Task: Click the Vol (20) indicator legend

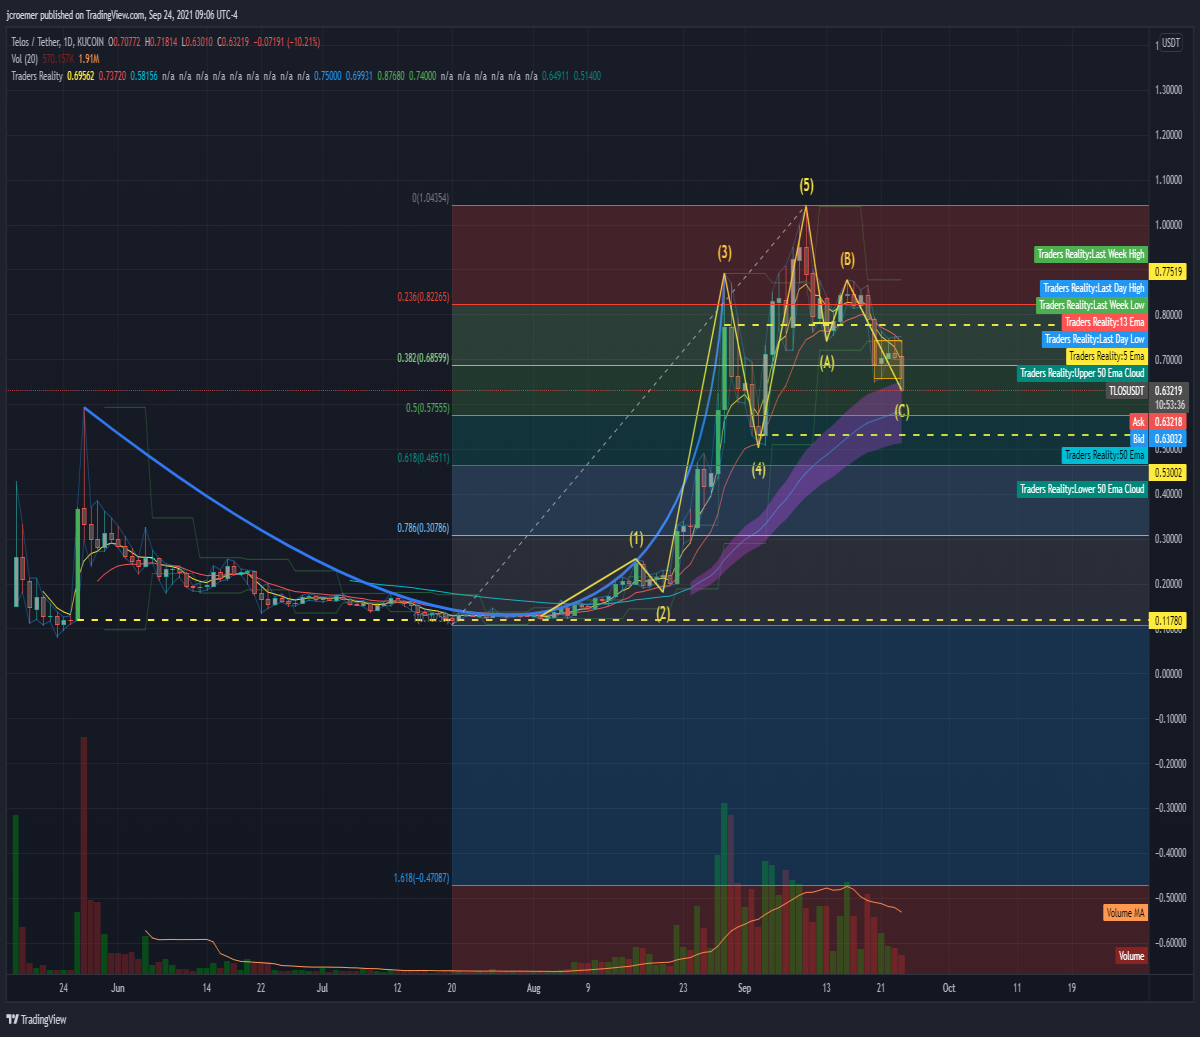Action: (25, 59)
